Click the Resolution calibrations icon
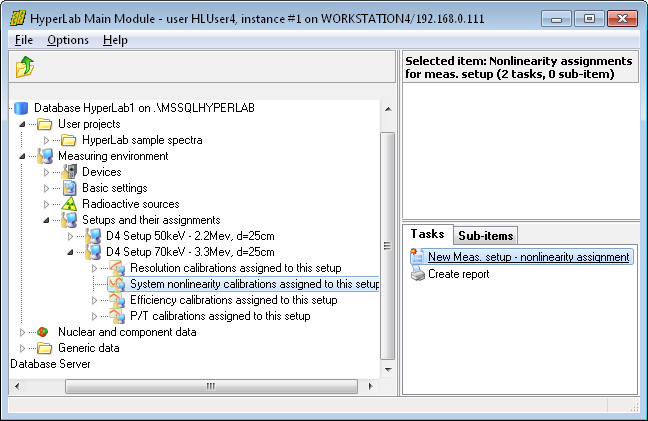This screenshot has width=648, height=421. [117, 268]
